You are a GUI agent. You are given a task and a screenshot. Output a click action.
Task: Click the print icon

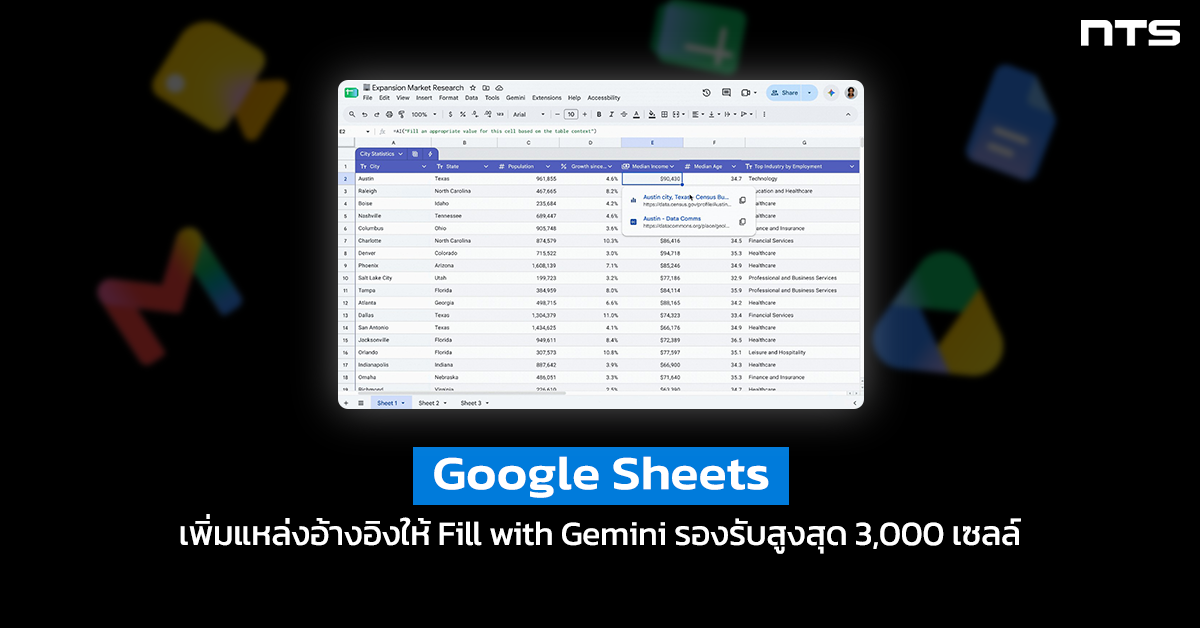coord(389,114)
